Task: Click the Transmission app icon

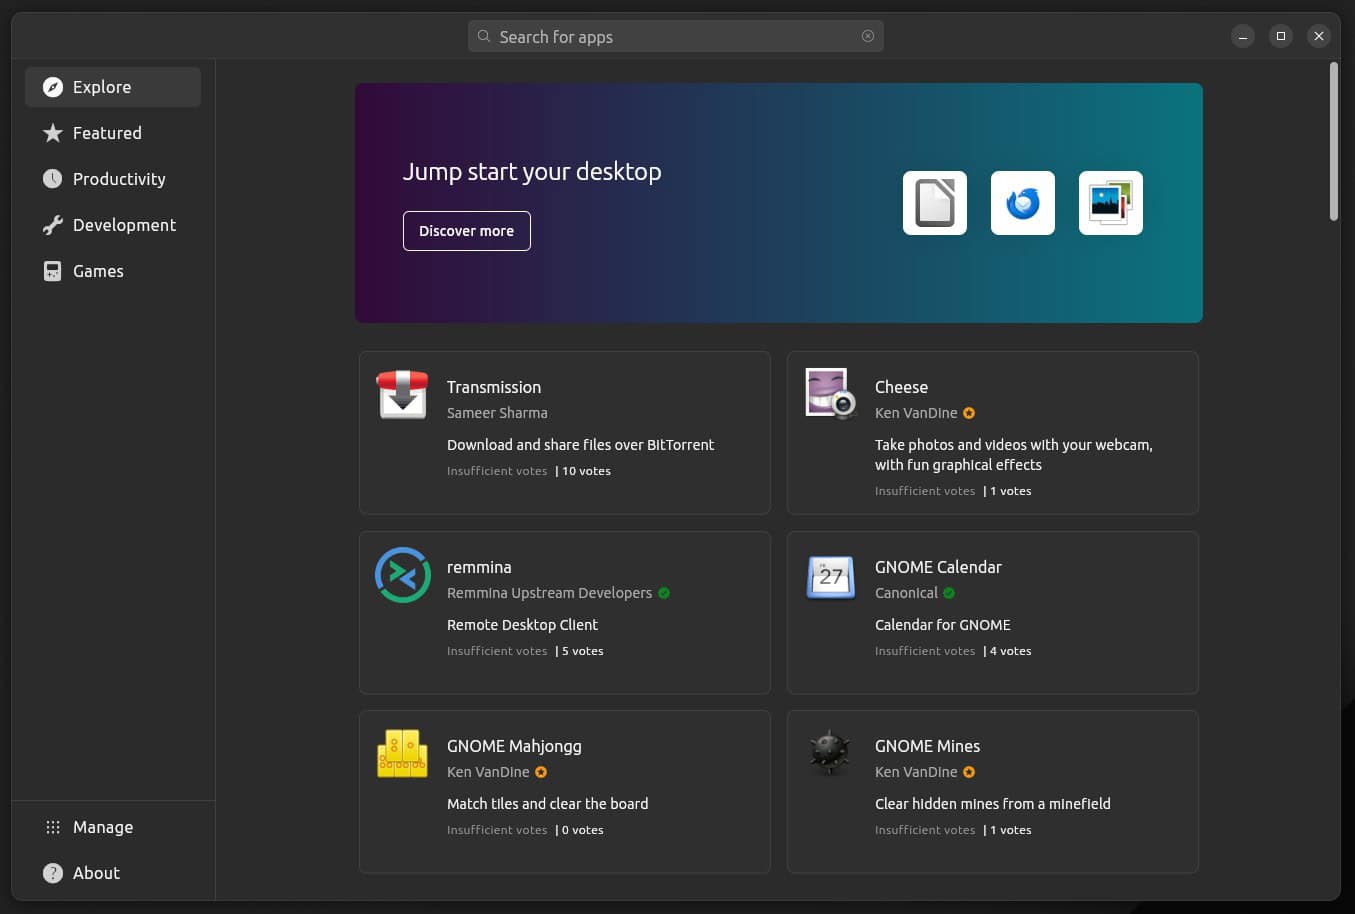Action: pyautogui.click(x=402, y=395)
